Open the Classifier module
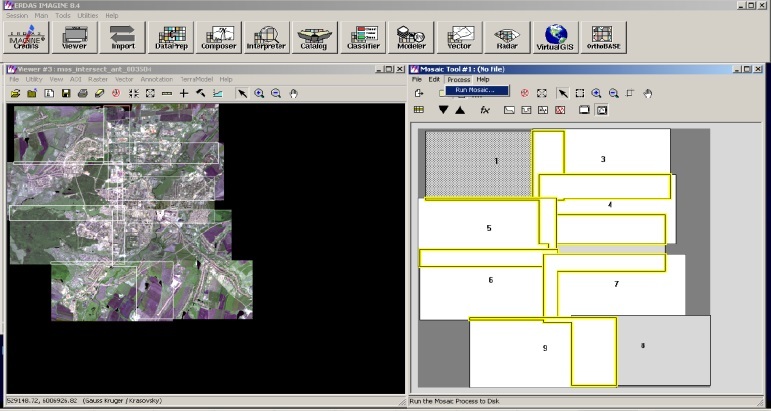The height and width of the screenshot is (411, 771). click(363, 38)
